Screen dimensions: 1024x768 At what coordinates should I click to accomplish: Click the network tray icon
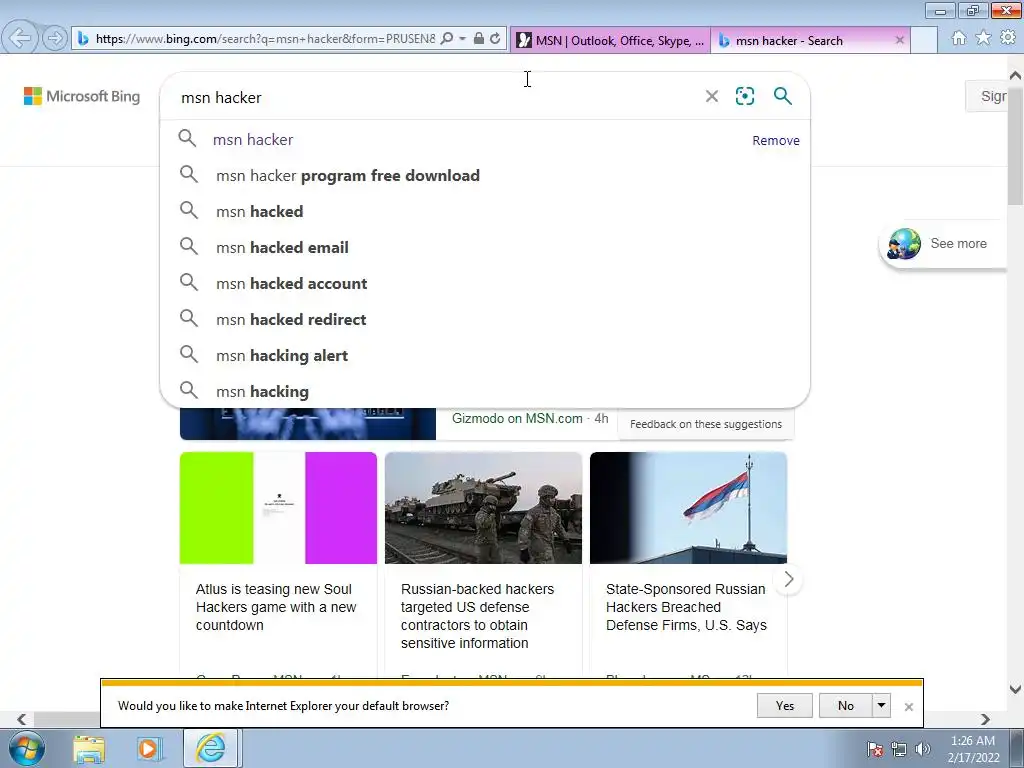tap(899, 749)
